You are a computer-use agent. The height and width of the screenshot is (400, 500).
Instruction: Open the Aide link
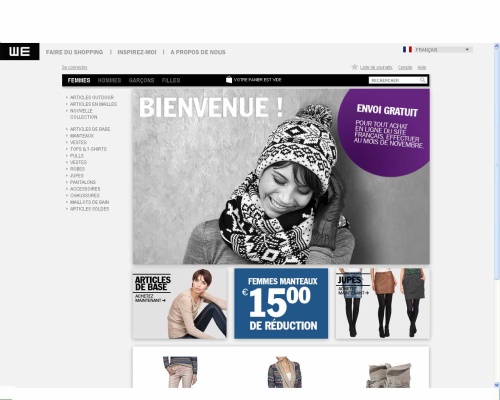click(422, 67)
